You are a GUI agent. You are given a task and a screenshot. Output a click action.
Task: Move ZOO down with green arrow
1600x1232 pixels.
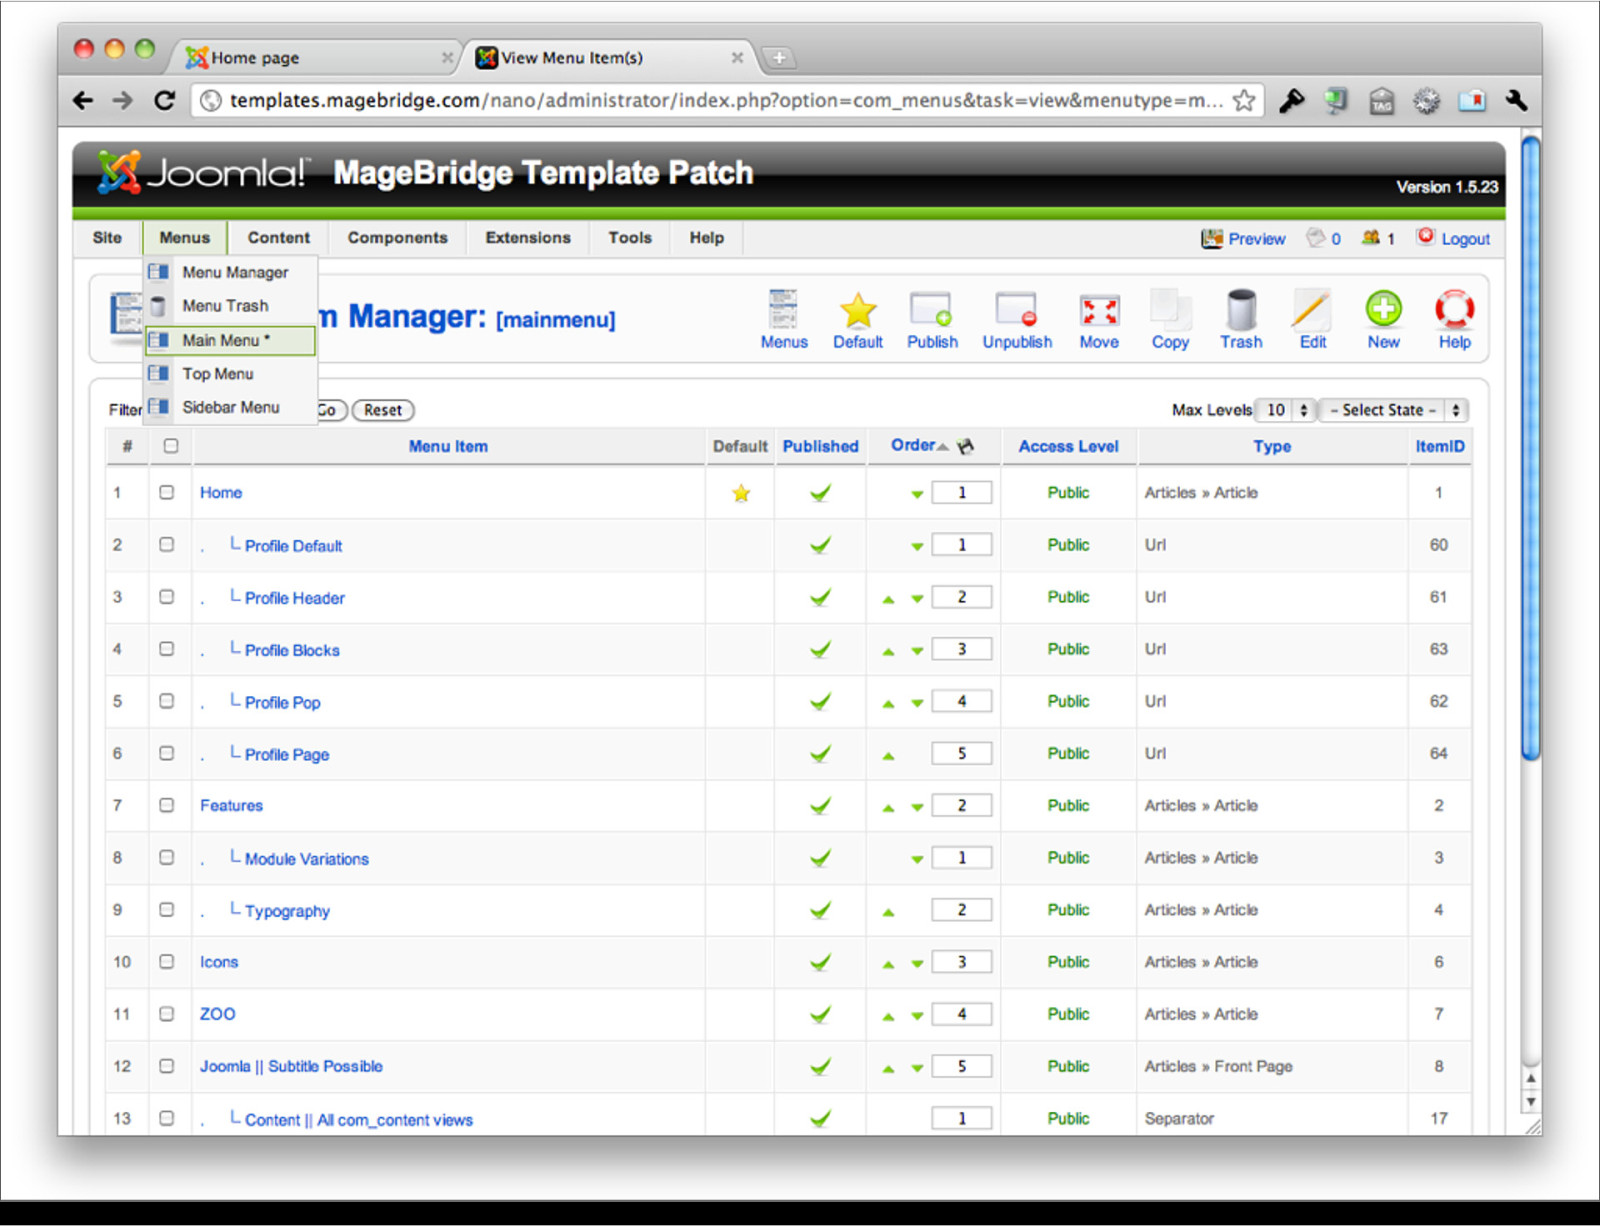pos(917,1016)
